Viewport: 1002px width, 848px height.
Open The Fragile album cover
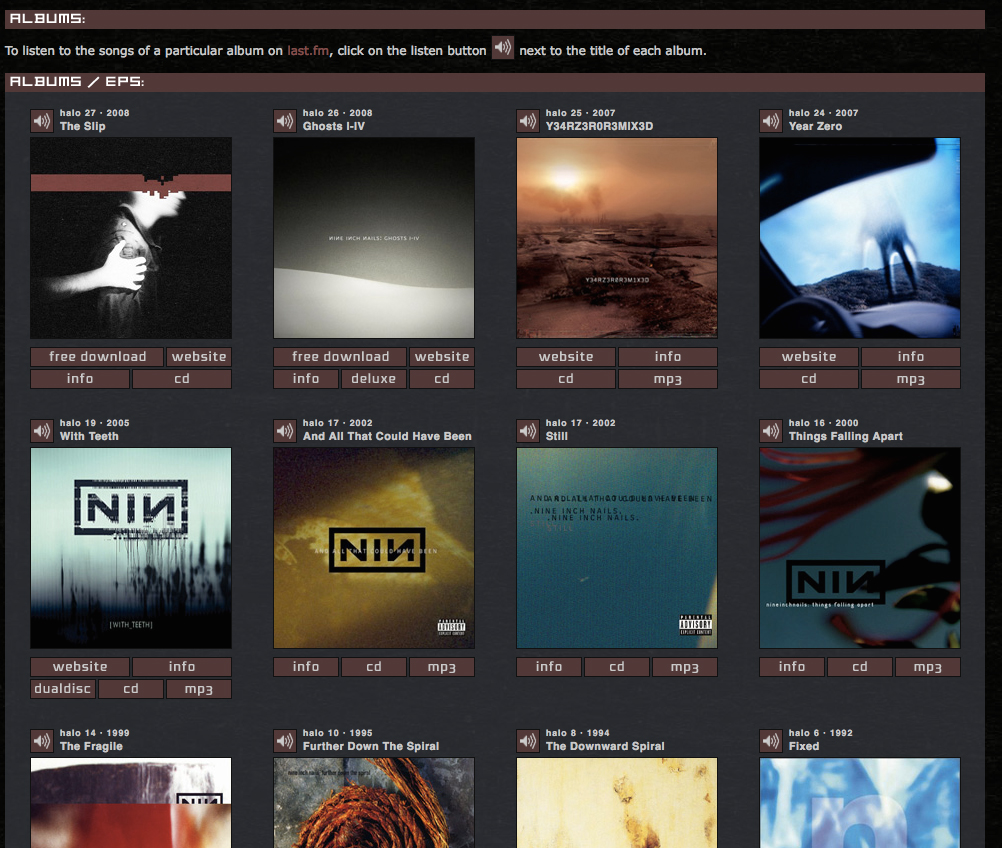coord(131,803)
